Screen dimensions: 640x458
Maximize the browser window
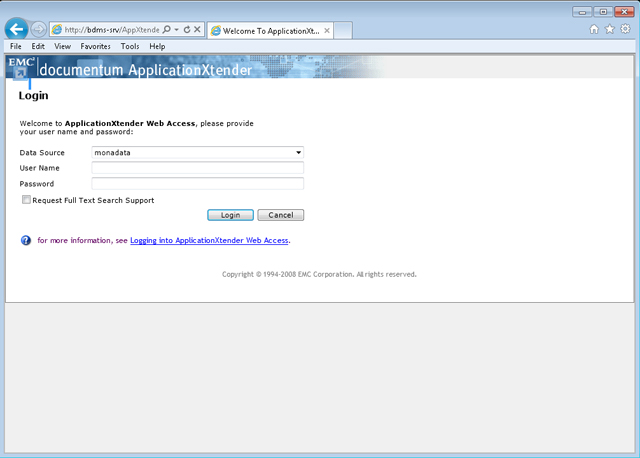point(603,12)
